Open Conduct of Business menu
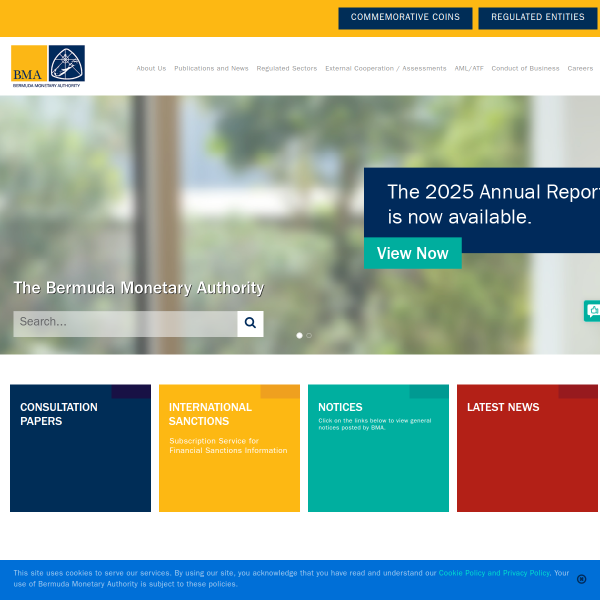600x600 pixels. (x=525, y=68)
